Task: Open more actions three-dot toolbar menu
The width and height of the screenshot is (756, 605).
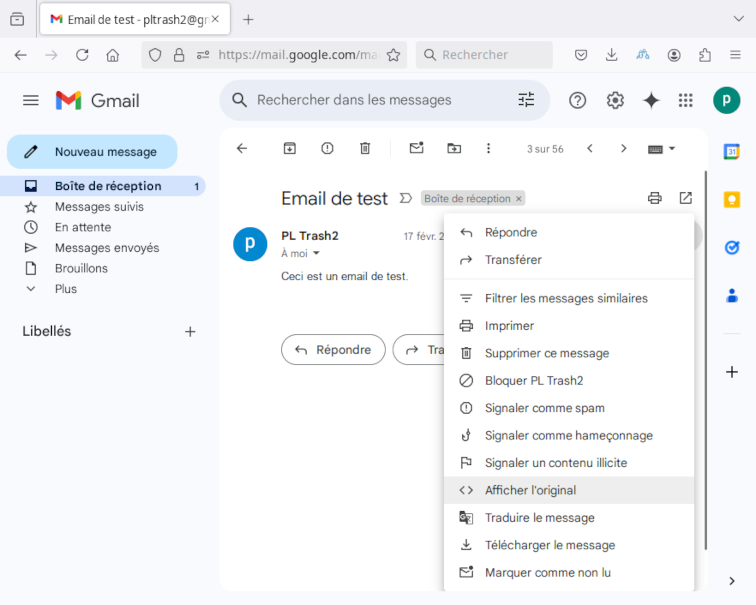Action: tap(488, 148)
